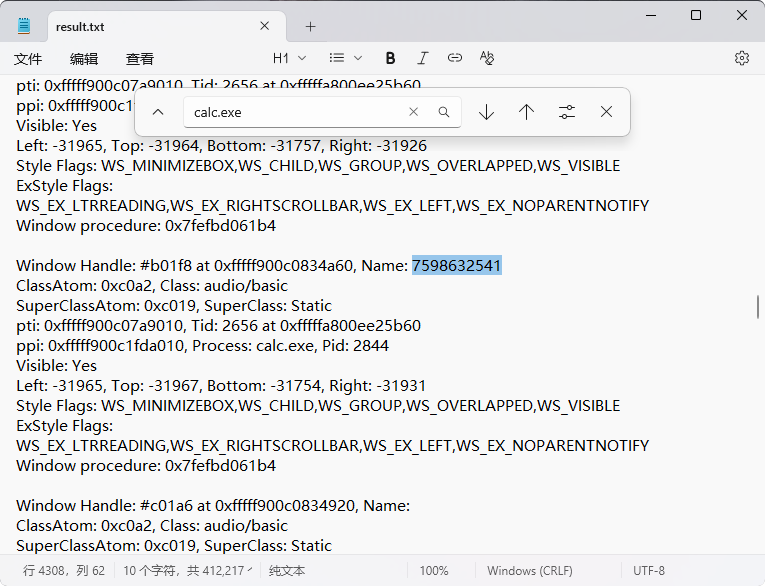The height and width of the screenshot is (586, 765).
Task: Click Windows (CRLF) line ending indicator
Action: click(530, 570)
